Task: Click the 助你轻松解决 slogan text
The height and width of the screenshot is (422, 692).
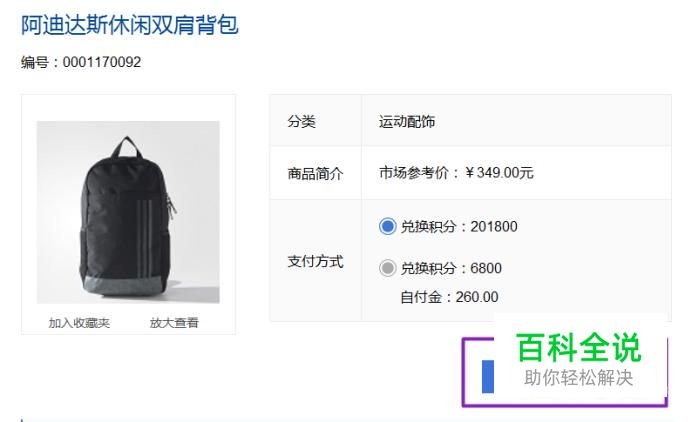Action: (x=579, y=378)
